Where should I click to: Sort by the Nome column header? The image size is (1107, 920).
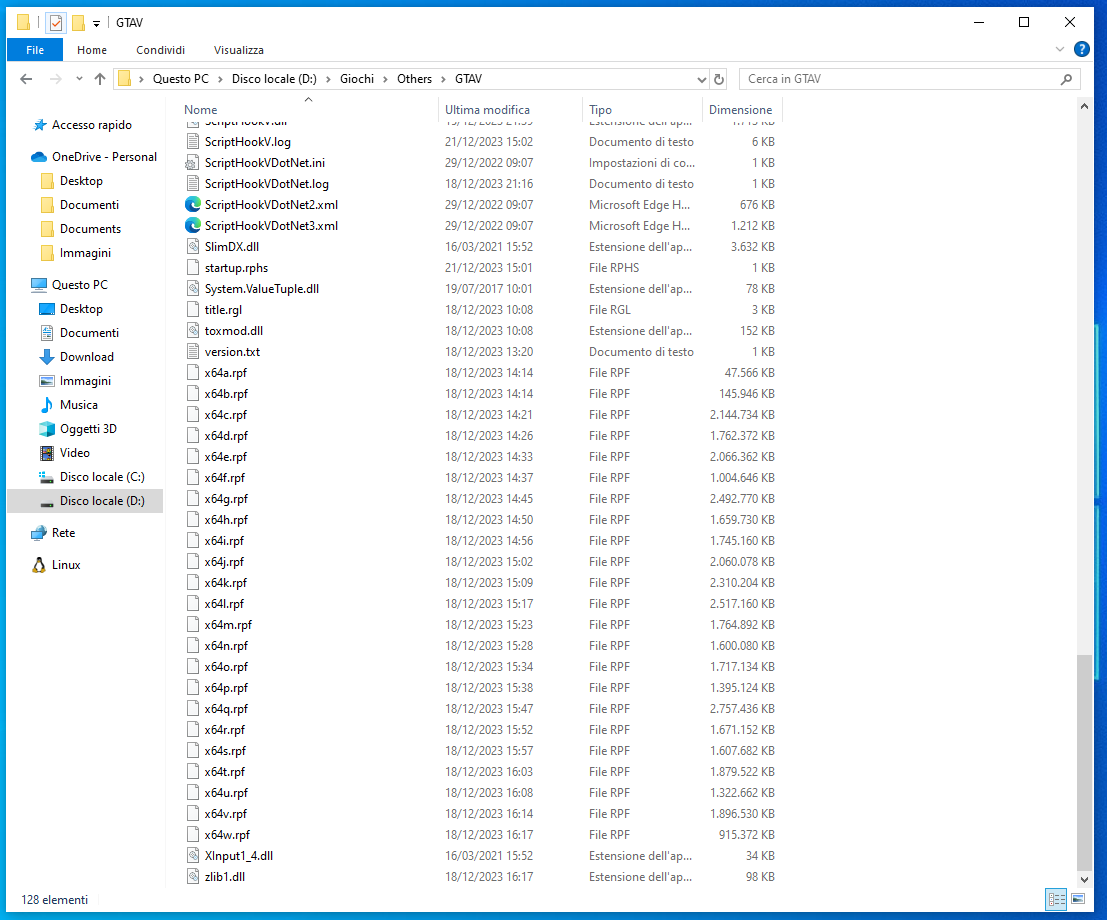[308, 109]
